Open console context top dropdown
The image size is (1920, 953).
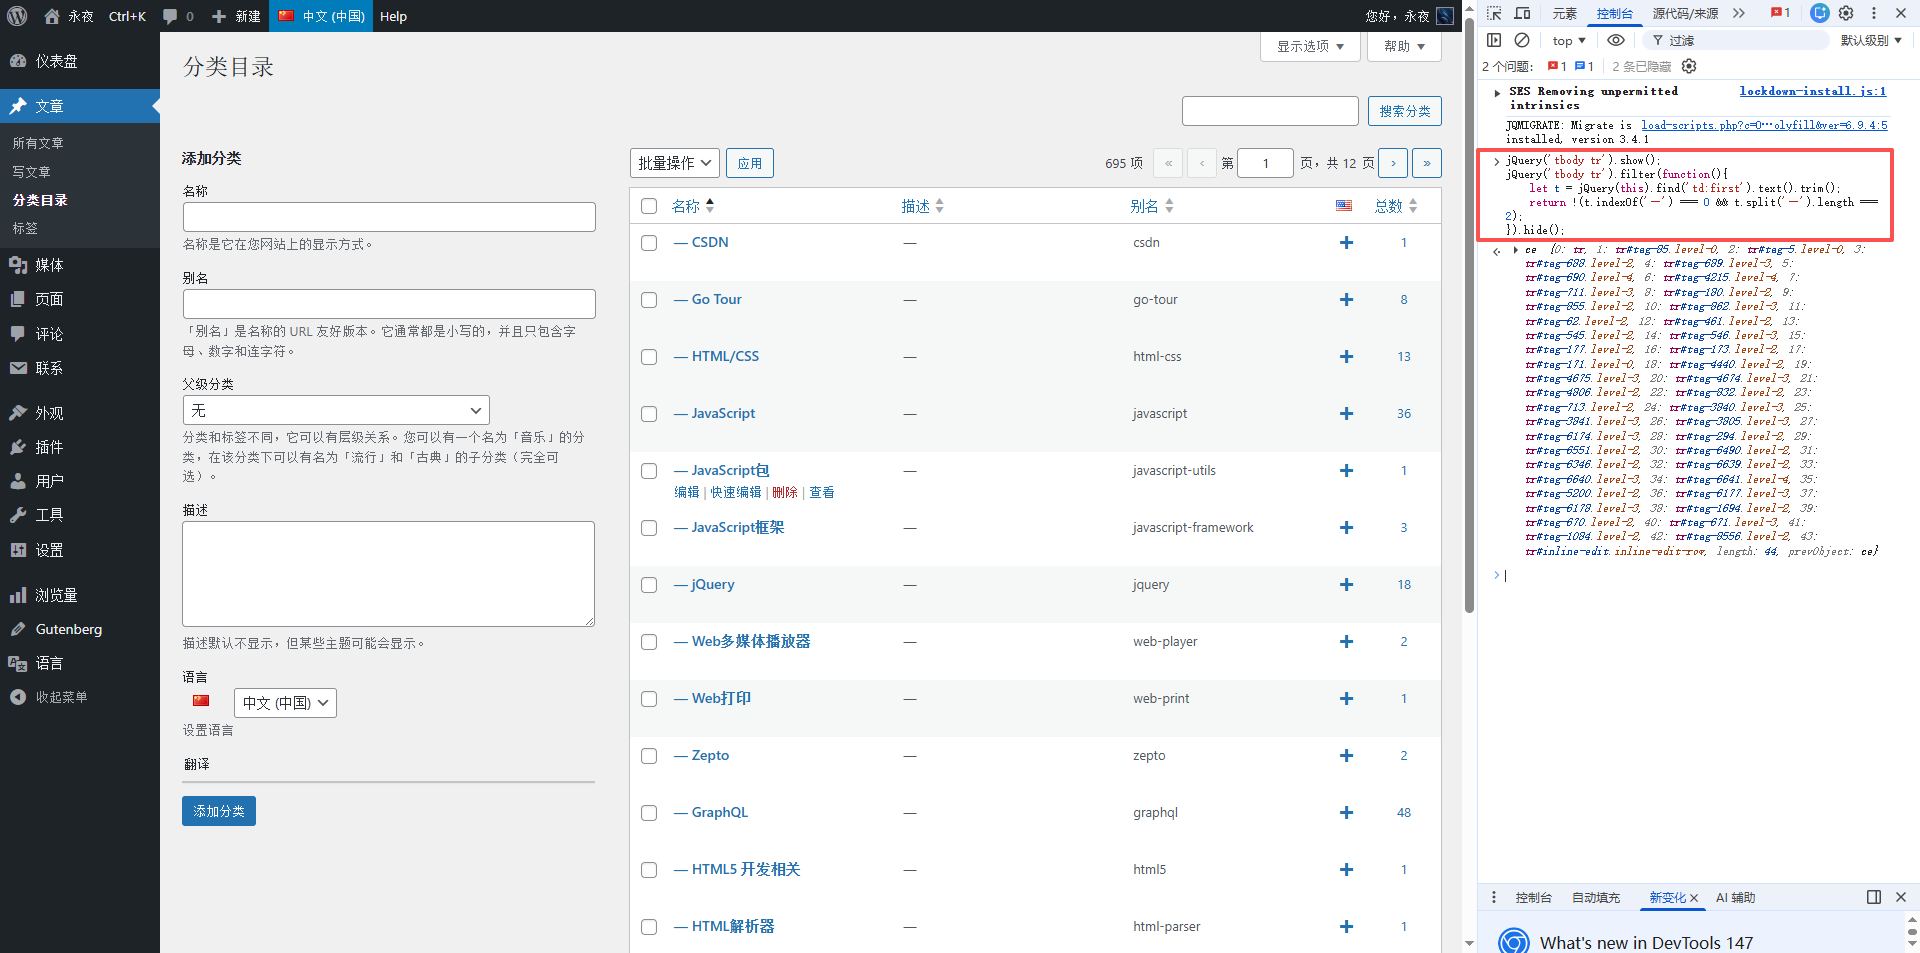pyautogui.click(x=1569, y=40)
